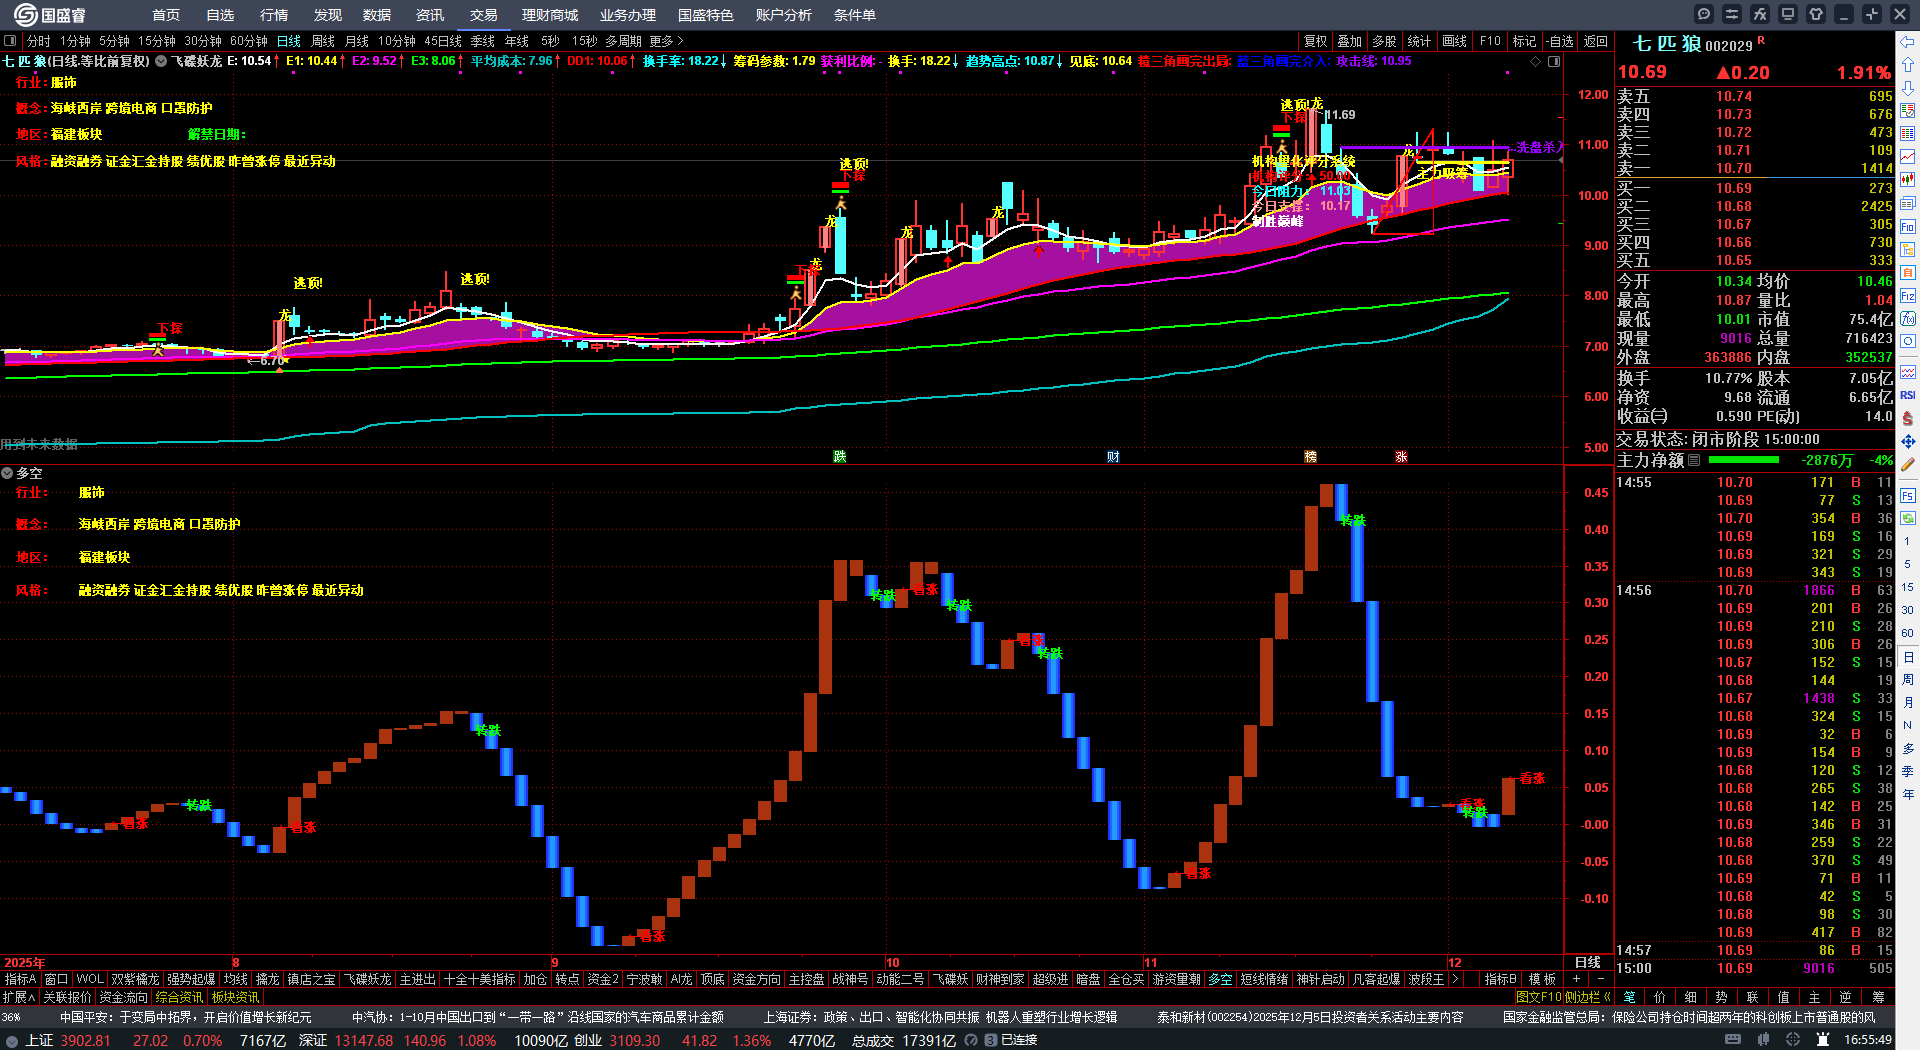Open the F10 icon in right sidebar

click(x=1908, y=226)
